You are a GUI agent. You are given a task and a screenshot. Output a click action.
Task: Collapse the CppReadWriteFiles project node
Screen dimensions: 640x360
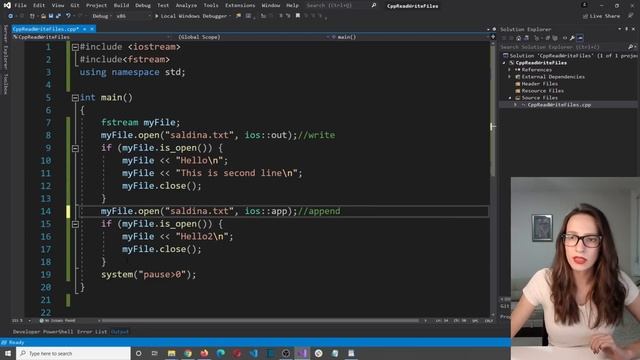(504, 63)
